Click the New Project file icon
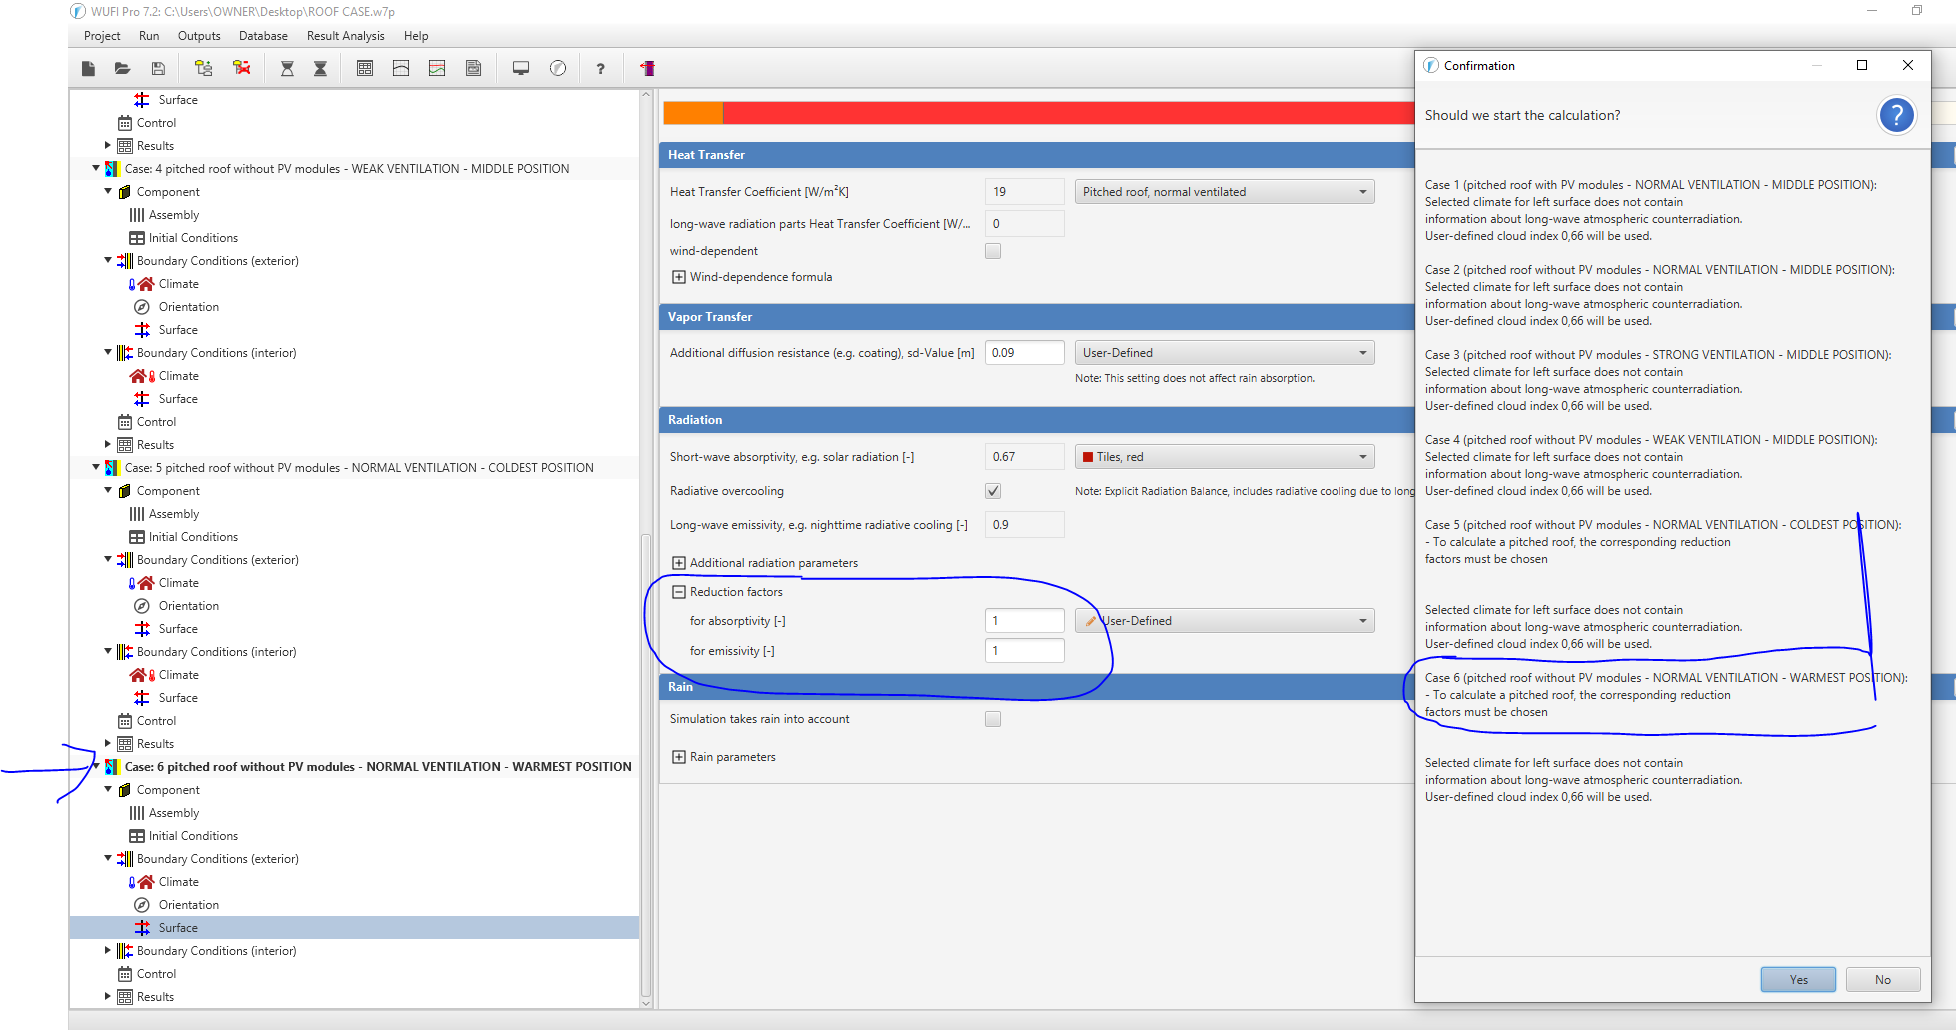Screen dimensions: 1956x1030 [x=88, y=68]
